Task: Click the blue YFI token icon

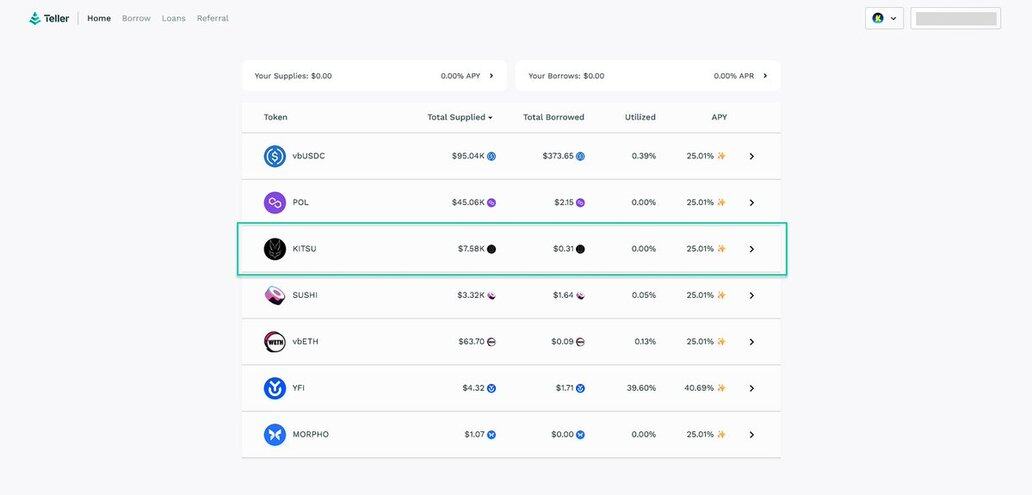Action: click(x=275, y=388)
